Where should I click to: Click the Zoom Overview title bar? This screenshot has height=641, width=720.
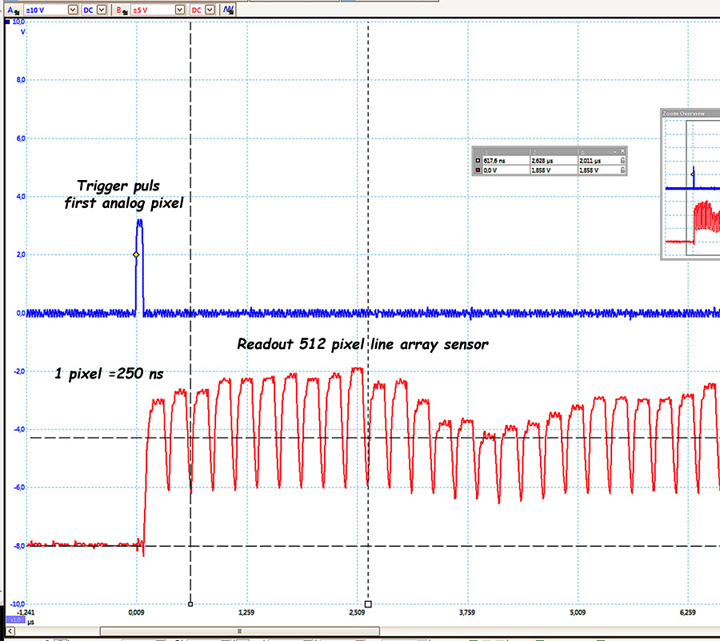pos(688,114)
